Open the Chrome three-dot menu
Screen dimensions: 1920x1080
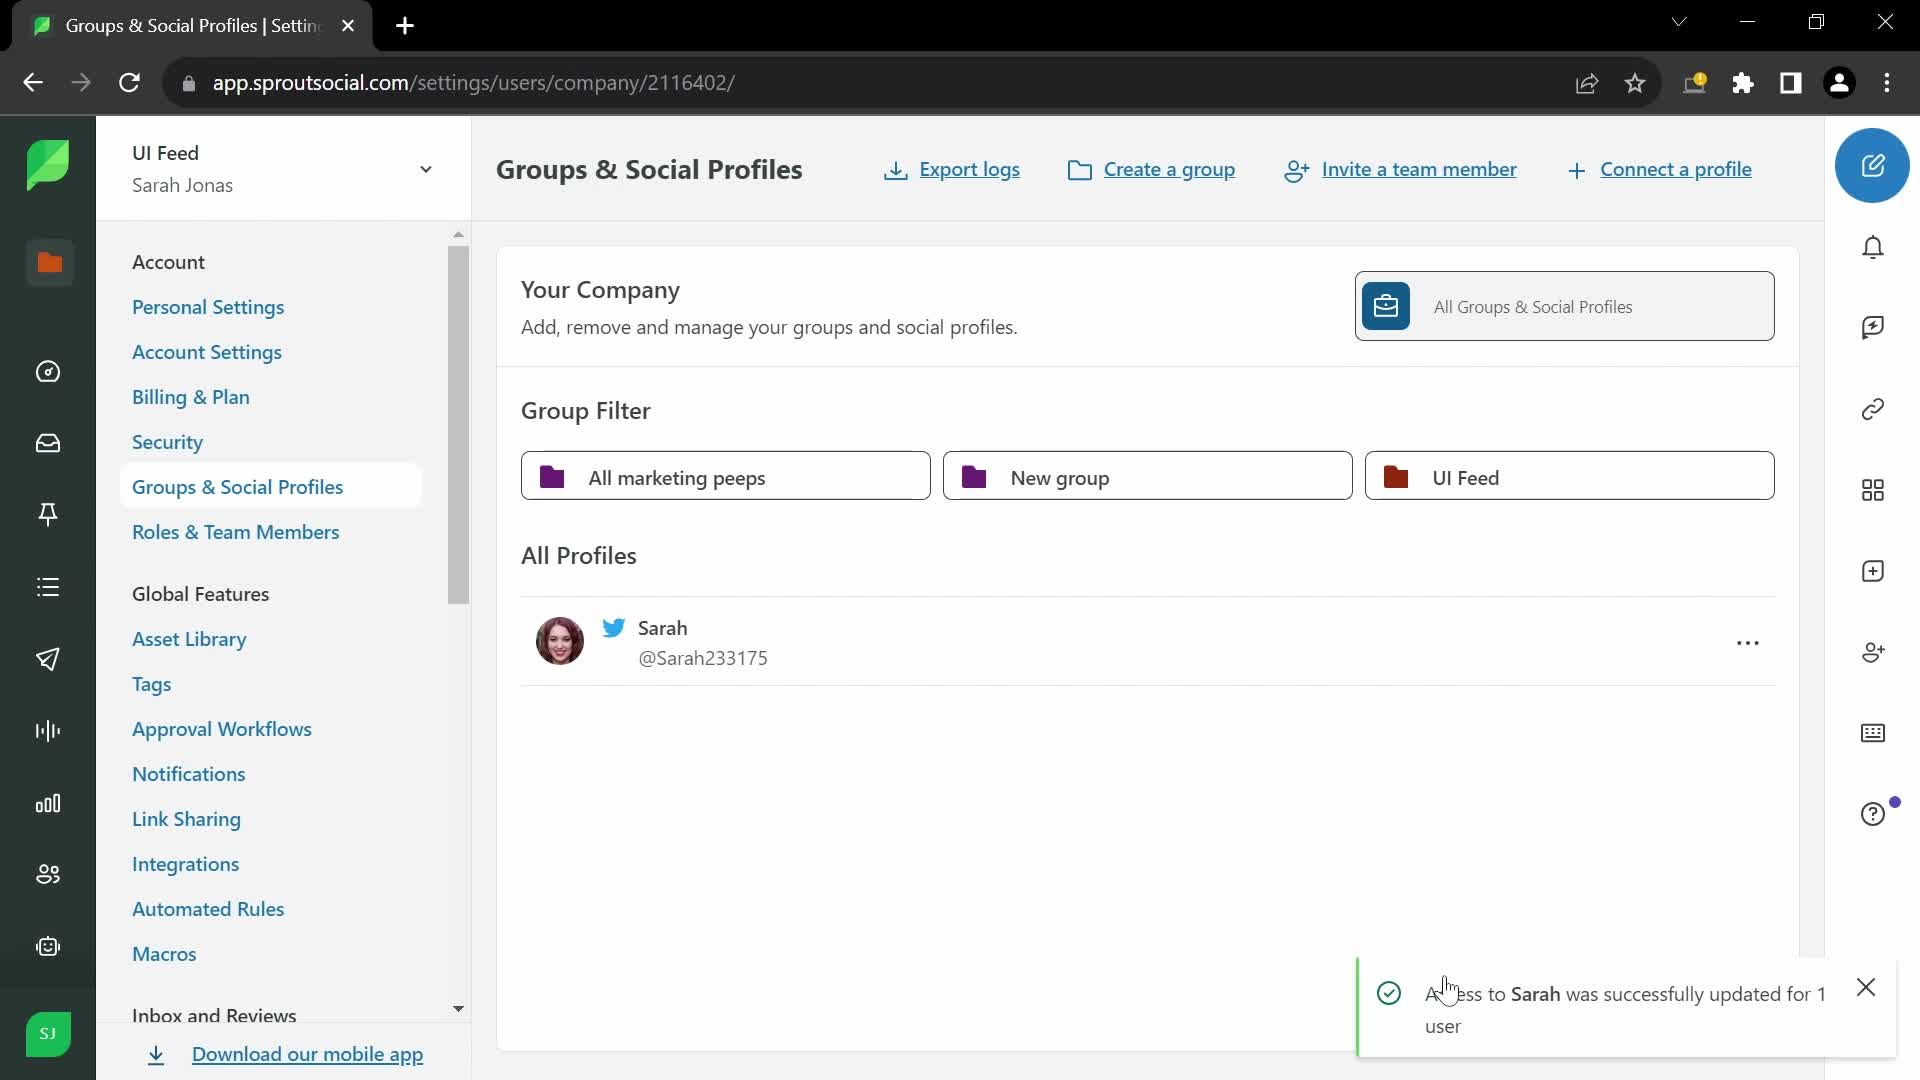(x=1887, y=83)
